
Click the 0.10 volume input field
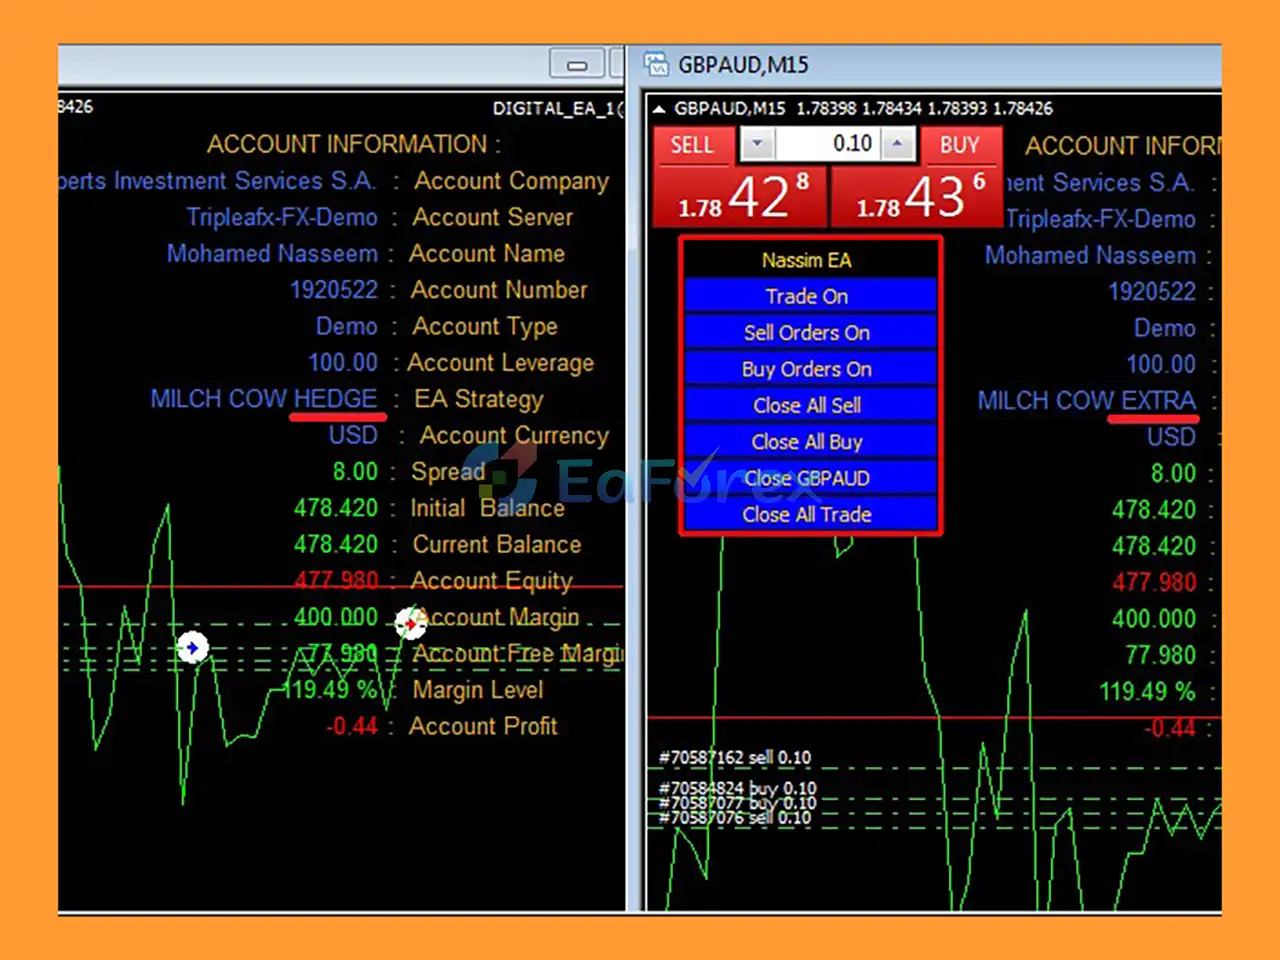[827, 144]
